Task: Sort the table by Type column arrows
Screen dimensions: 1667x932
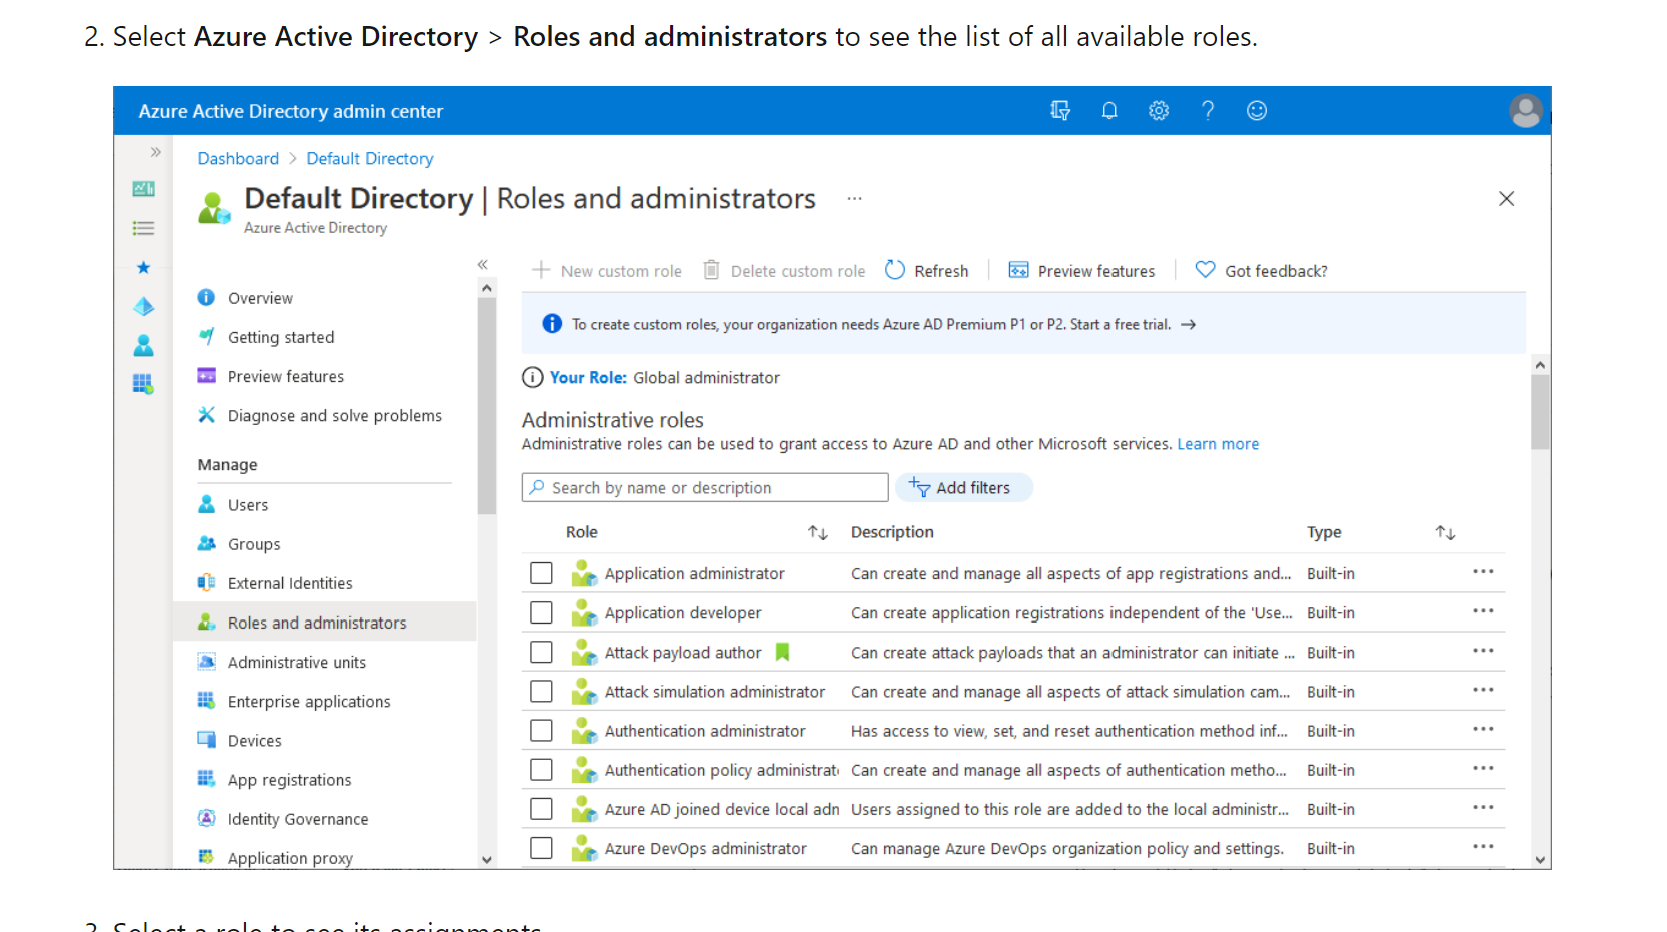Action: [x=1445, y=533]
